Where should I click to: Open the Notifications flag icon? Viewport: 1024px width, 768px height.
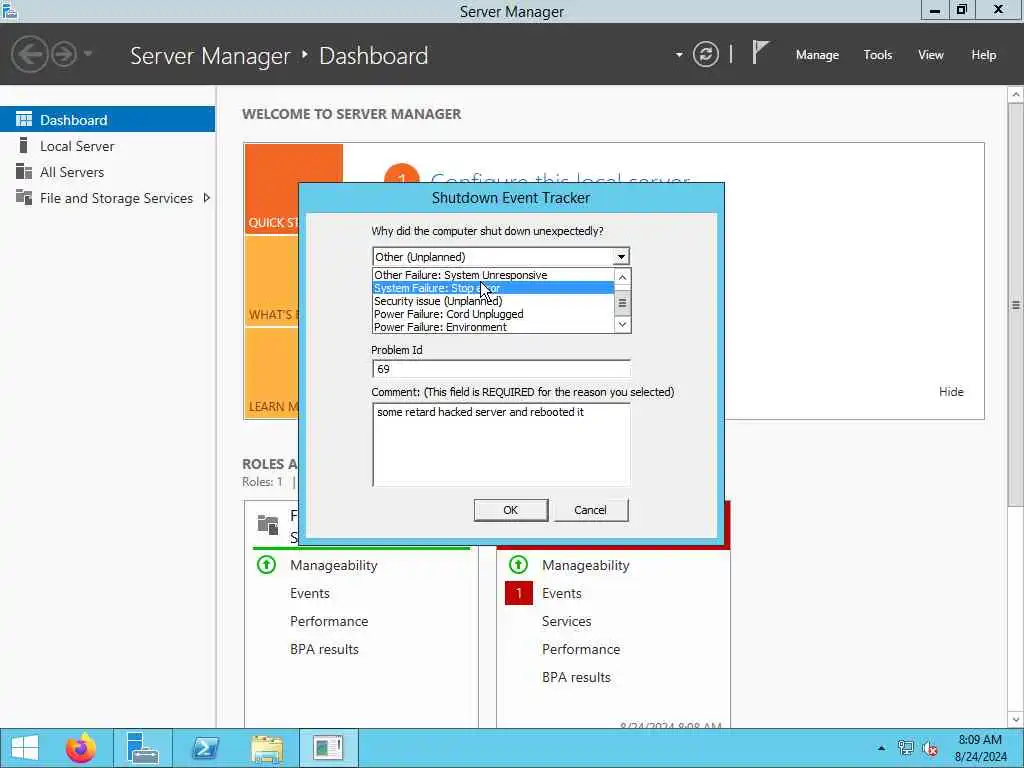(x=760, y=53)
